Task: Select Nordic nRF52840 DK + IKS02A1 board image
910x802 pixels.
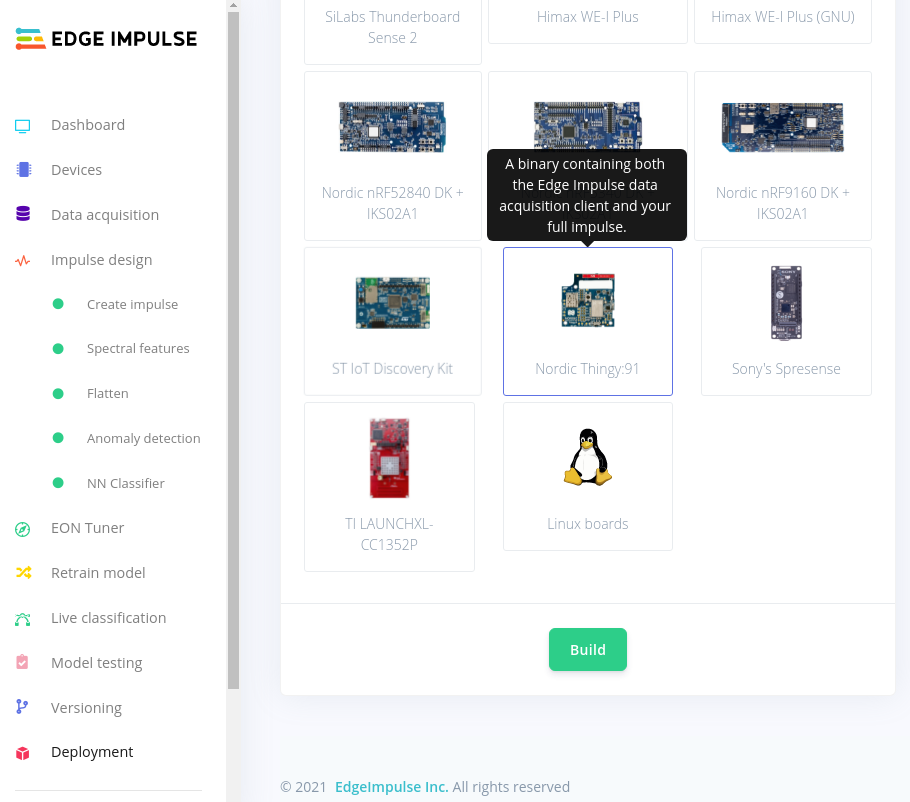Action: pyautogui.click(x=392, y=127)
